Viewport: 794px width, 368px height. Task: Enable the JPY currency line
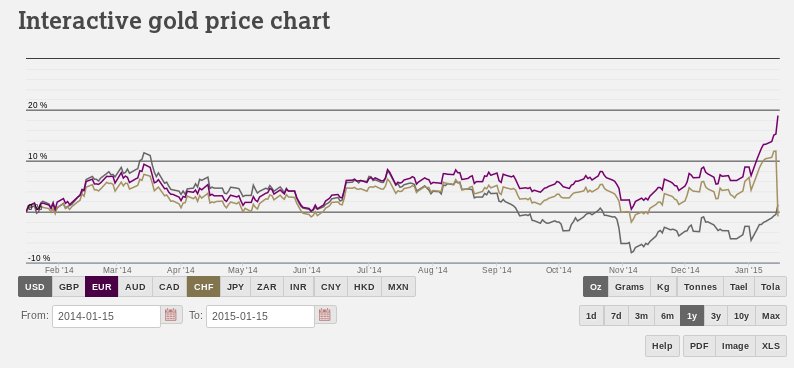tap(235, 287)
